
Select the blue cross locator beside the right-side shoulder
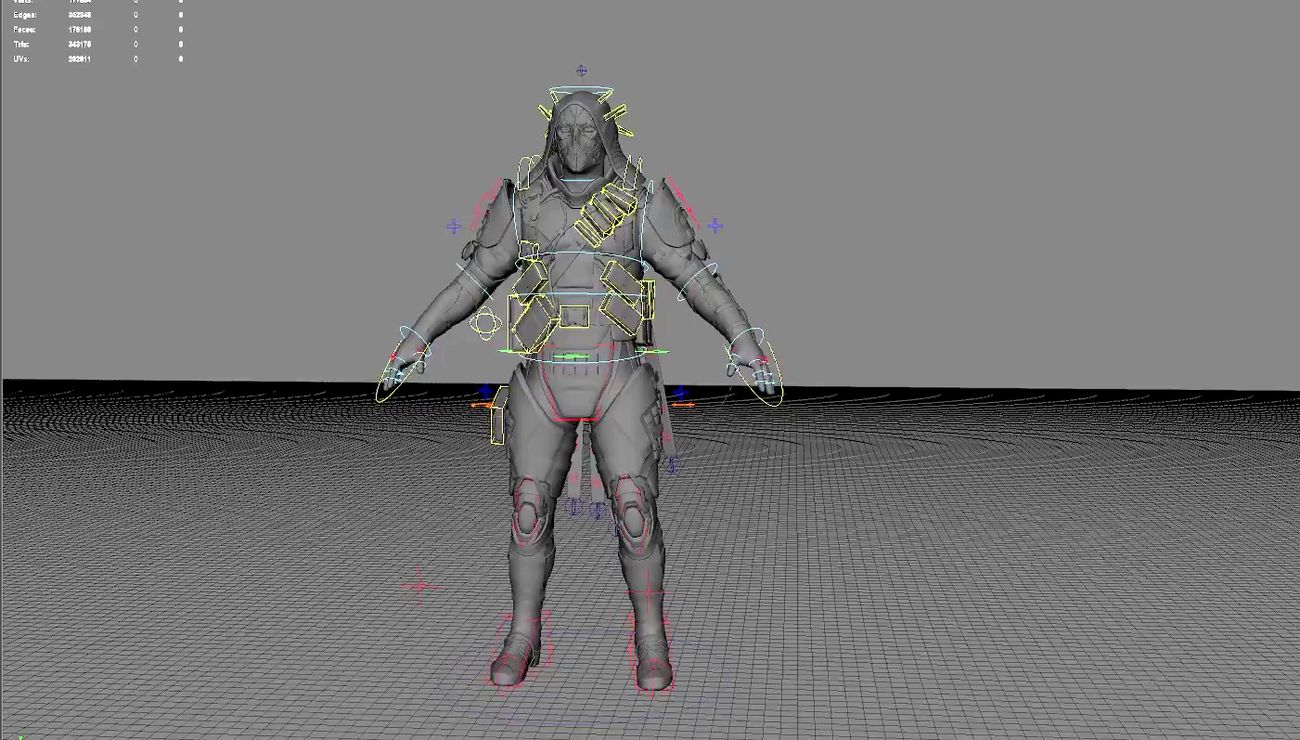[715, 226]
